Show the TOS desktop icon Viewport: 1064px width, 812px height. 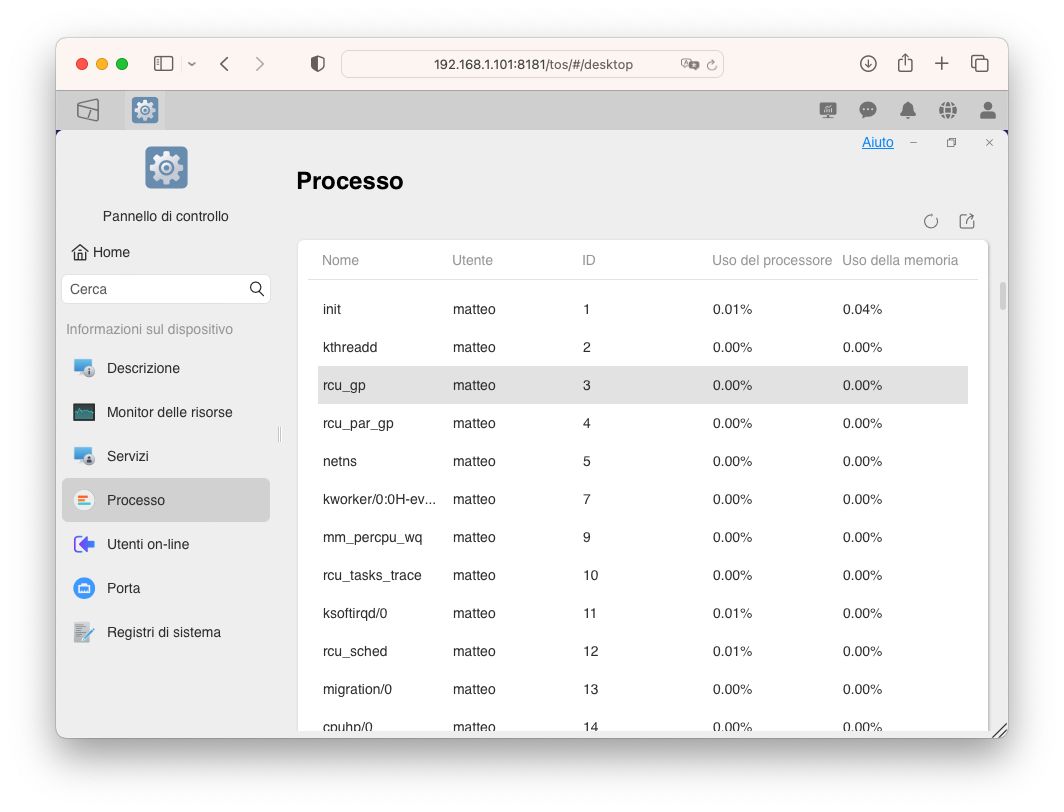[x=88, y=110]
